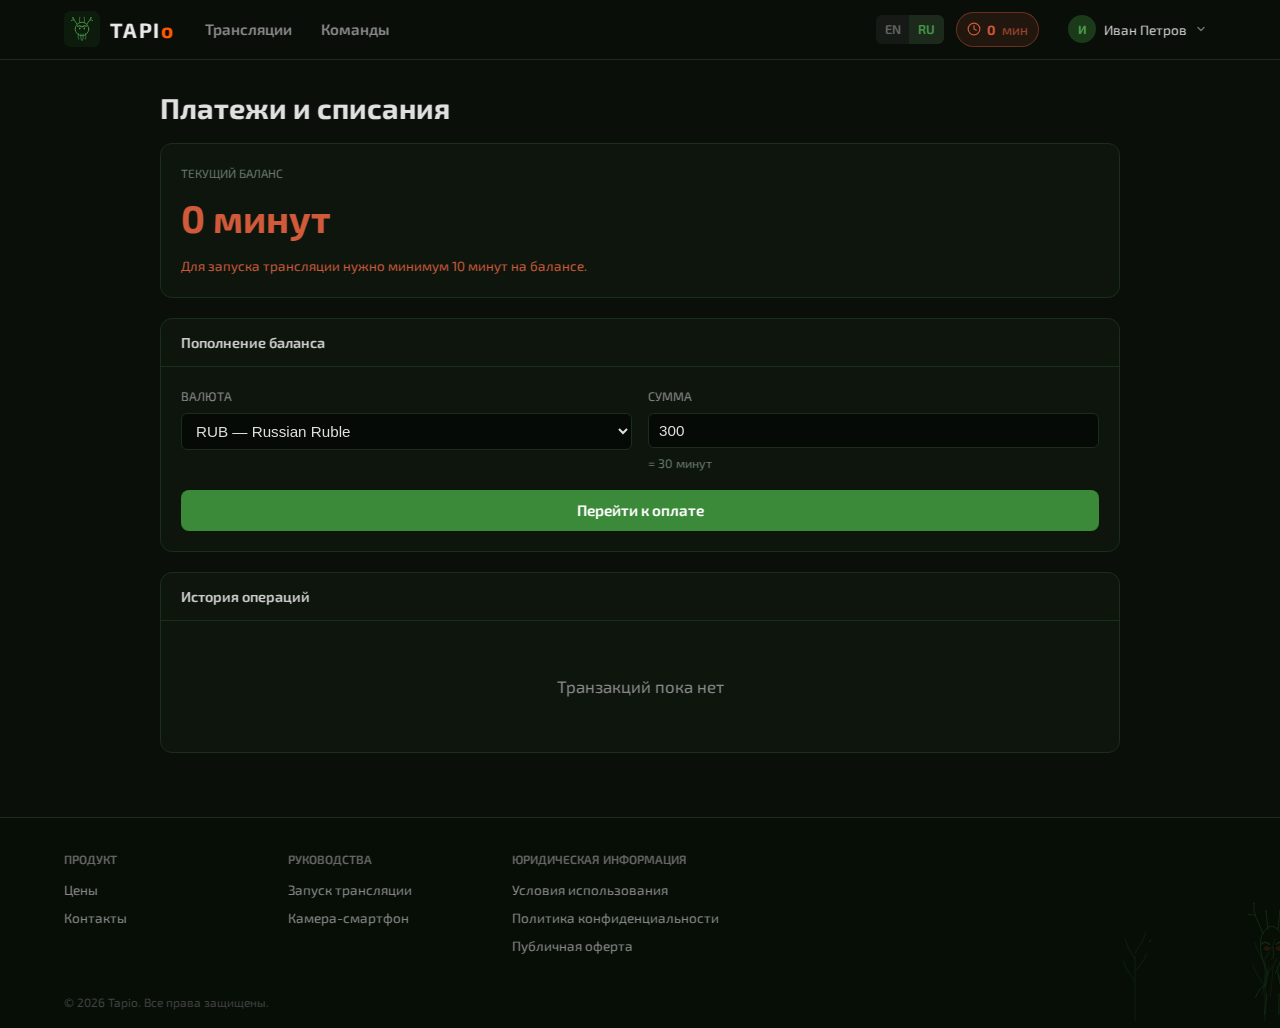Click the Перейти к оплате button
Image resolution: width=1280 pixels, height=1028 pixels.
click(640, 510)
